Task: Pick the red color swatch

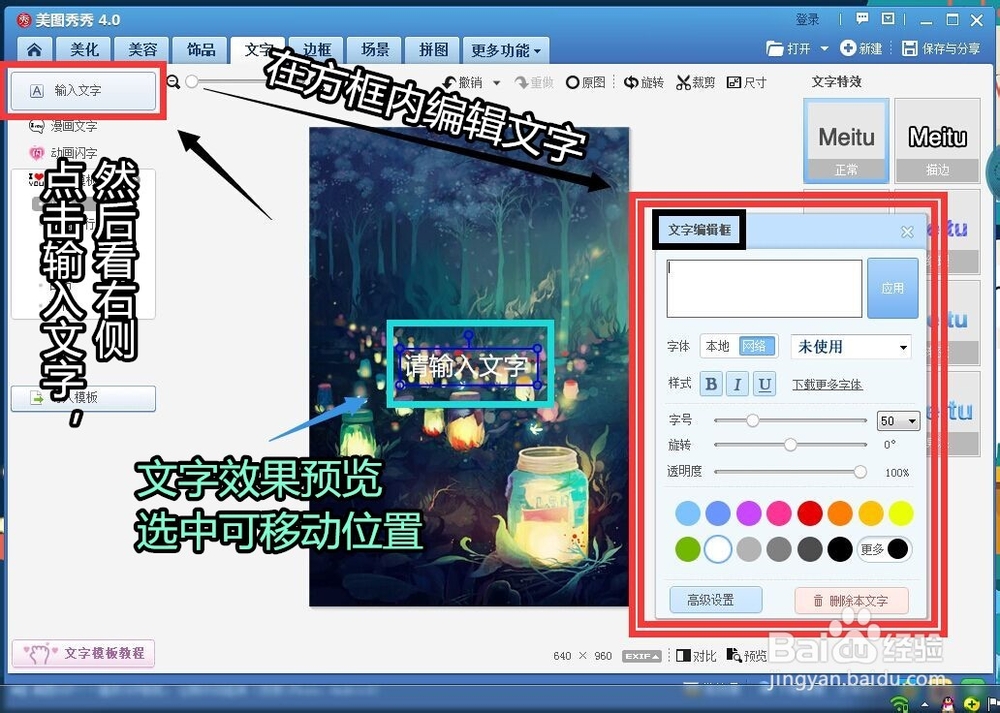Action: [810, 513]
